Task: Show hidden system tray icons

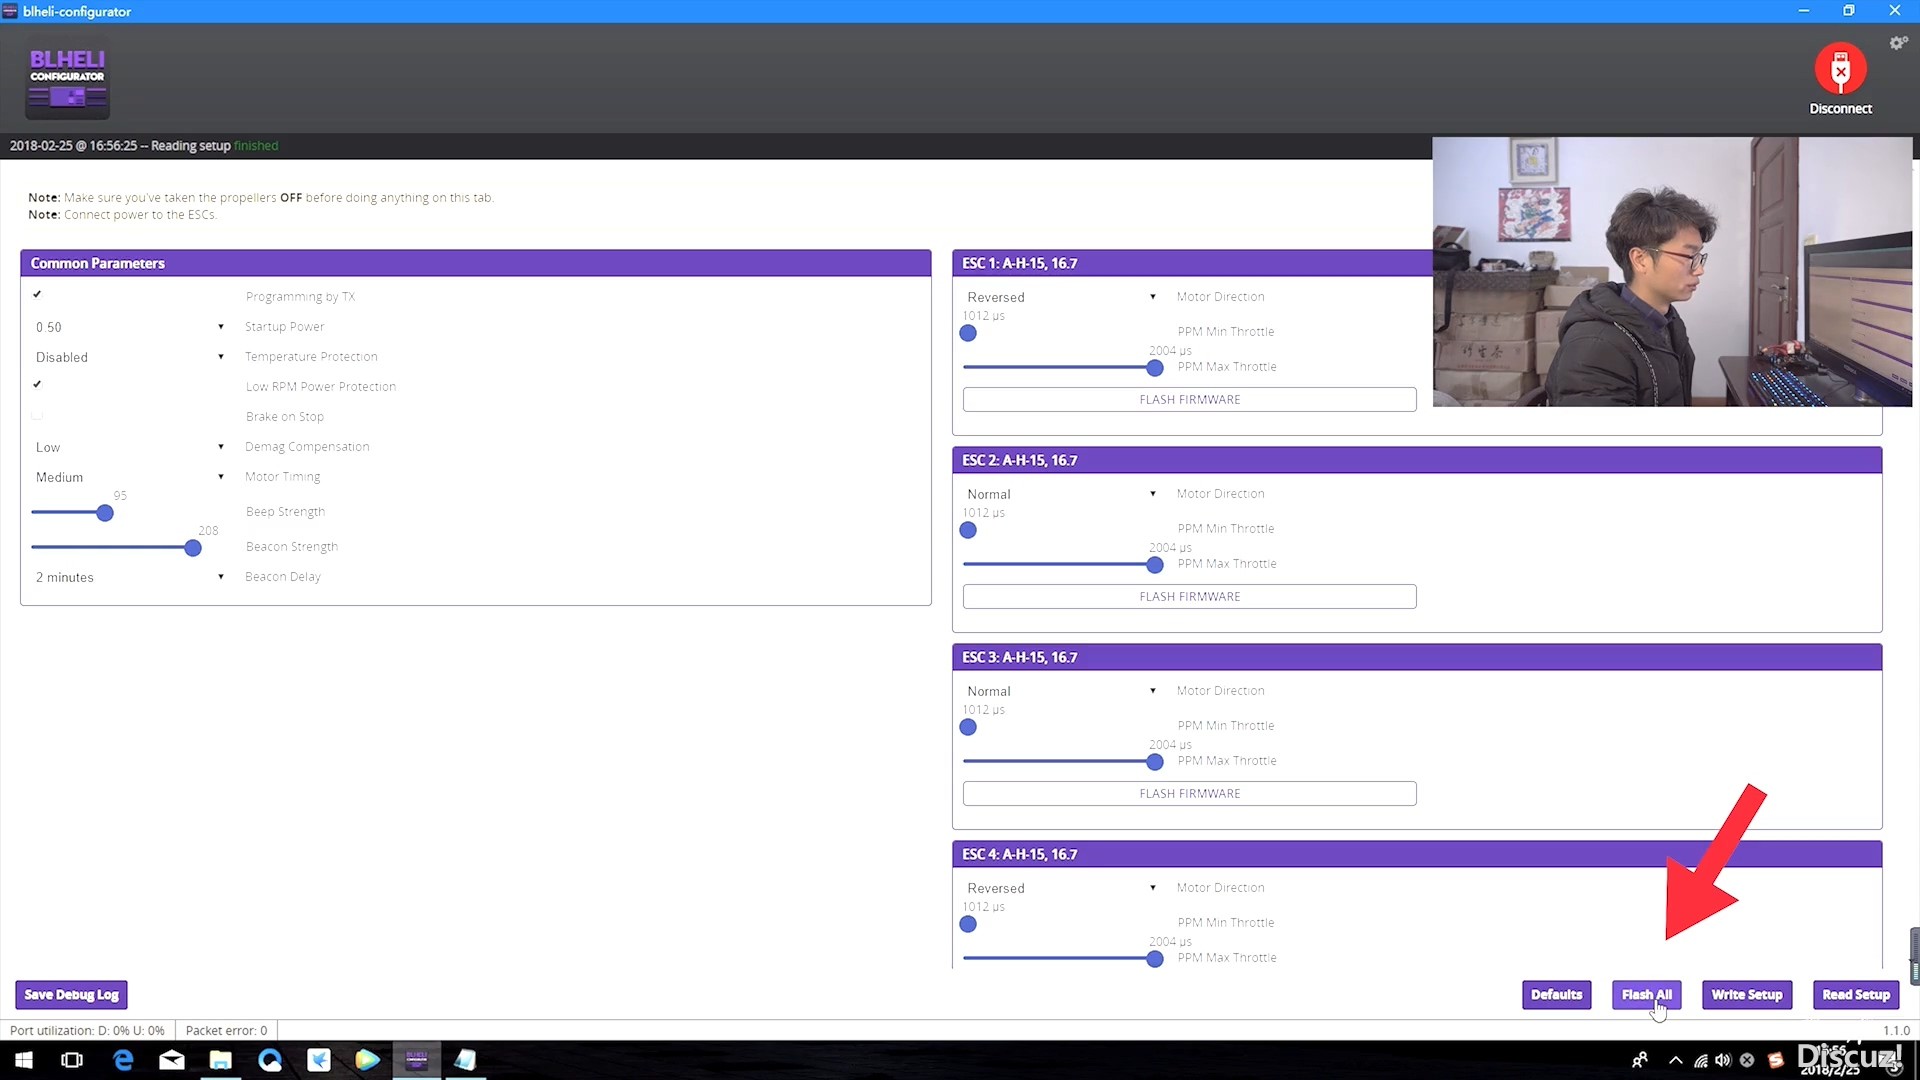Action: click(1676, 1060)
